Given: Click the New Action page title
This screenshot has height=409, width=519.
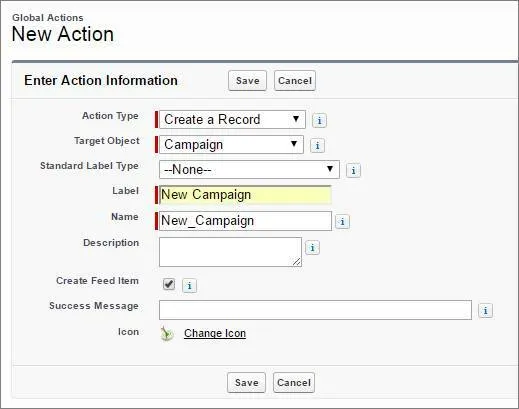Looking at the screenshot, I should (x=63, y=34).
